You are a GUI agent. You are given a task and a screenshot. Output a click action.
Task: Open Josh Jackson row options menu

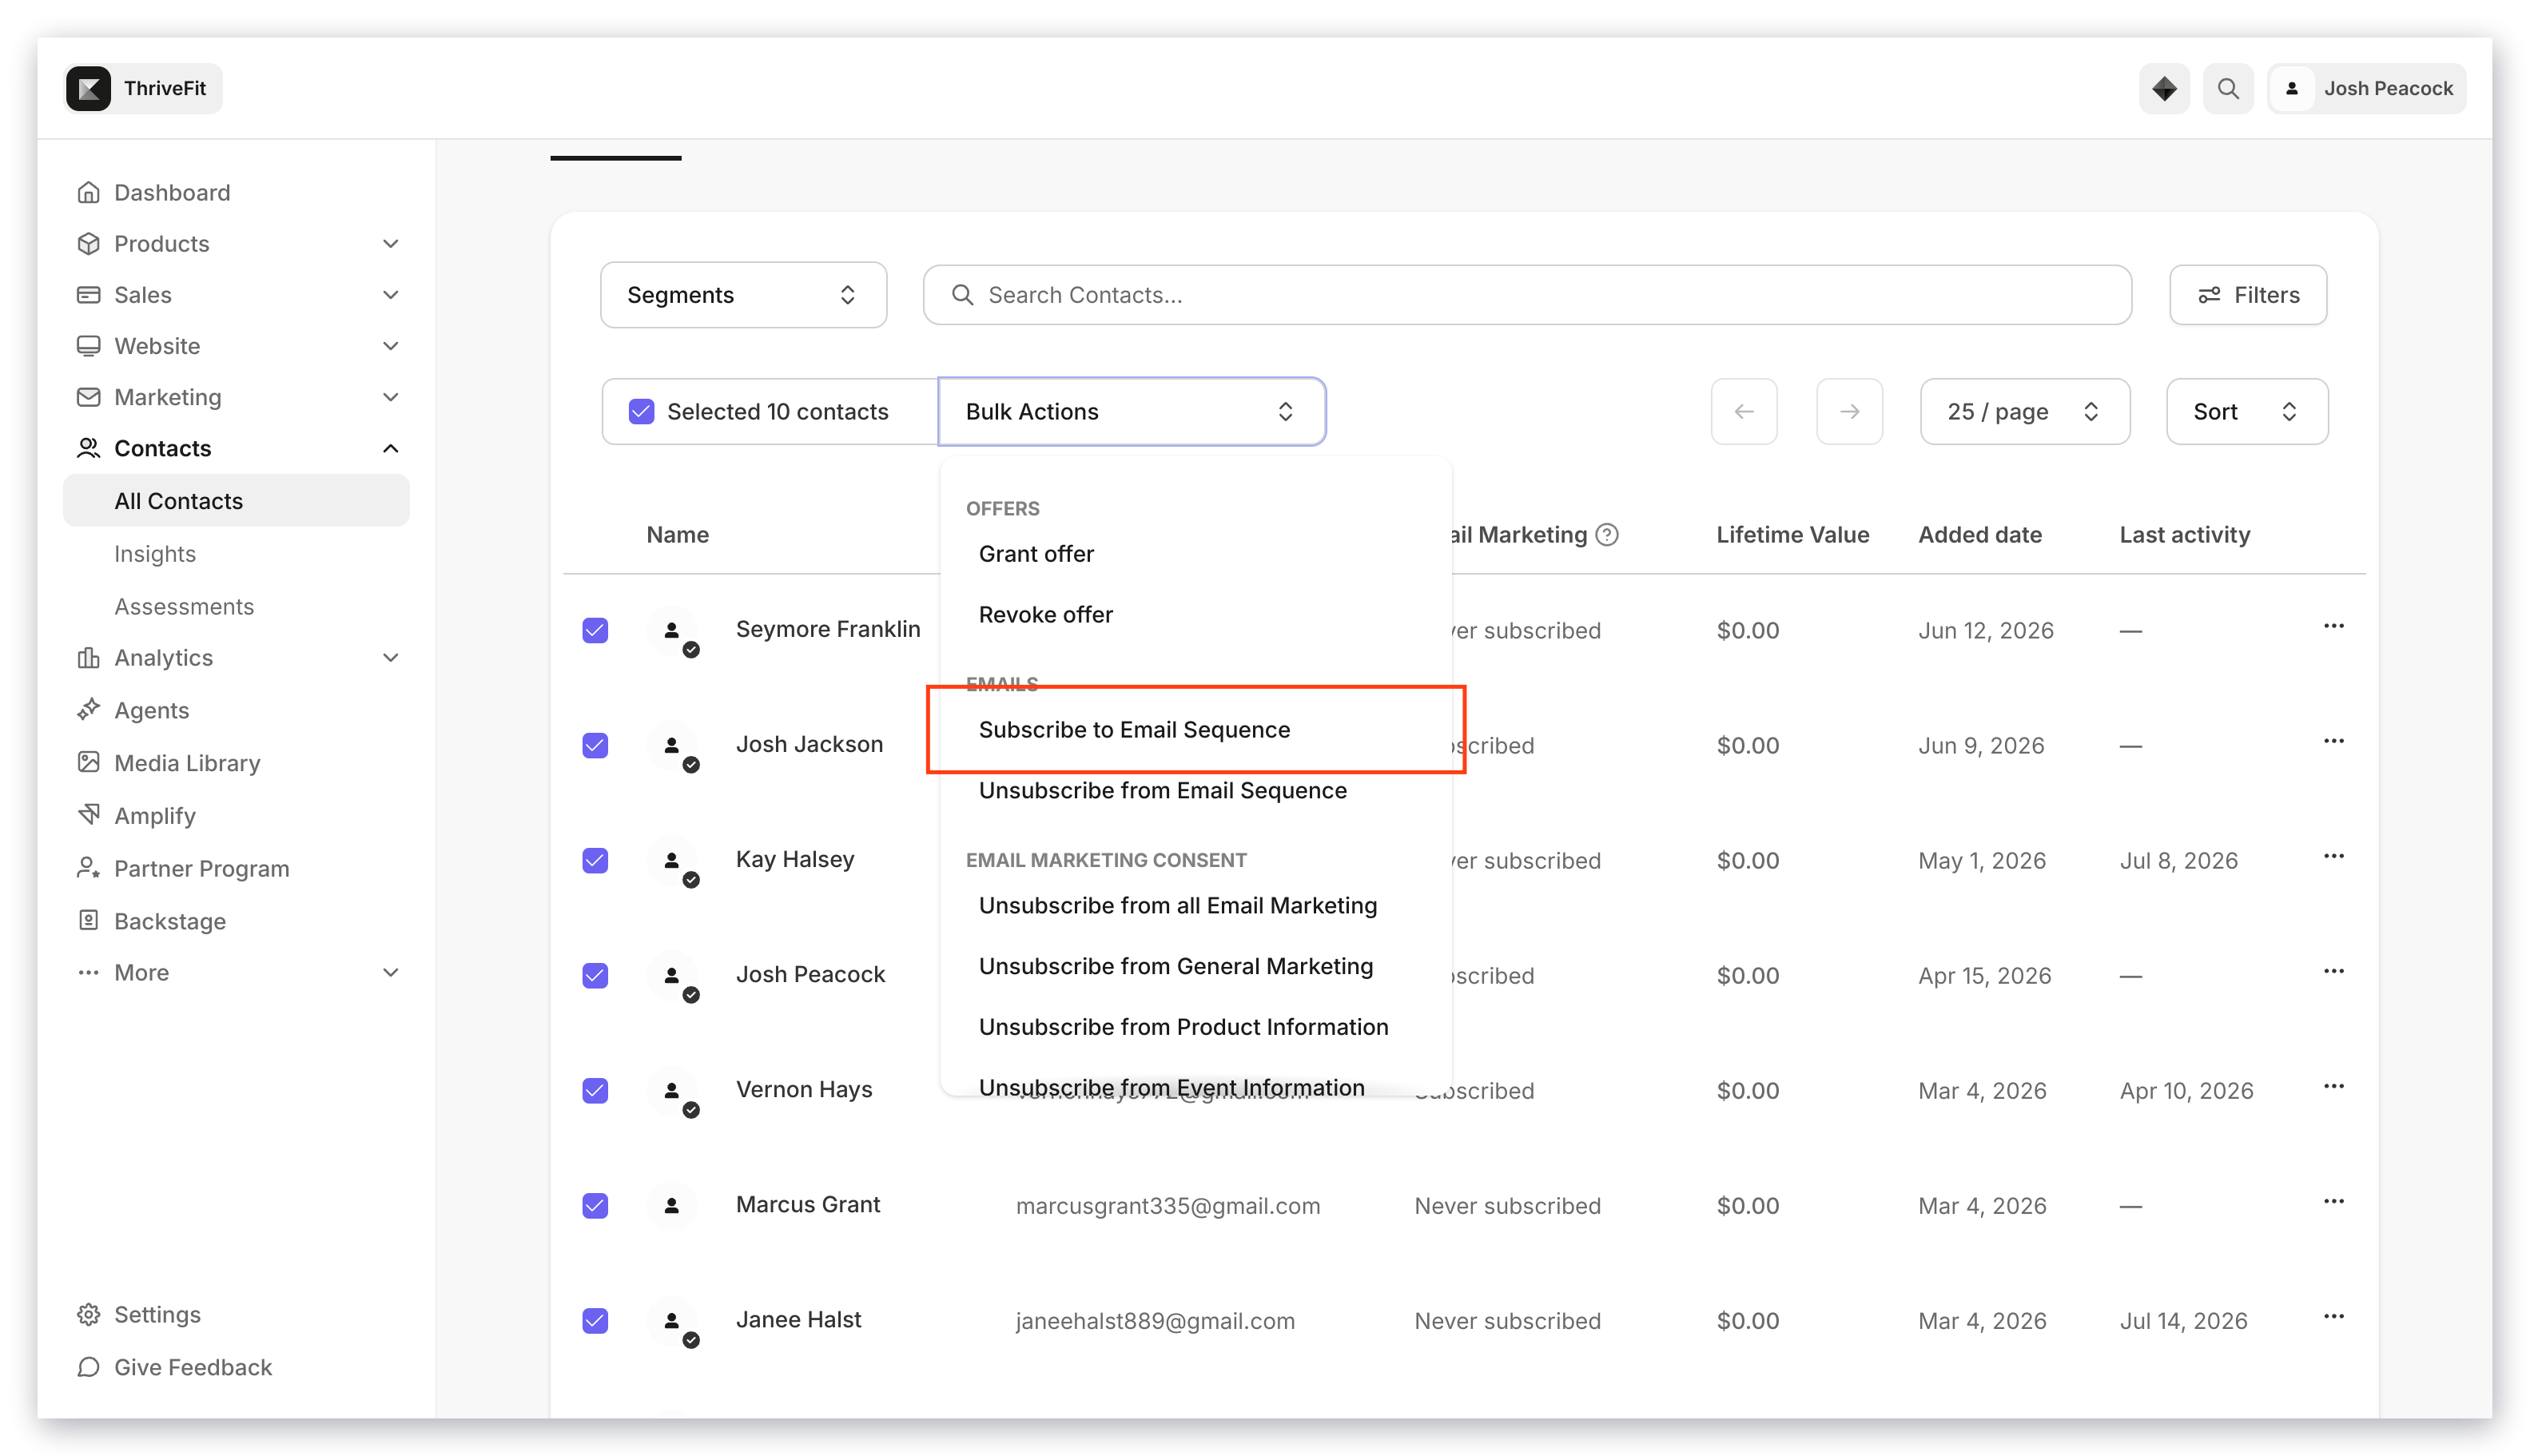(x=2333, y=741)
